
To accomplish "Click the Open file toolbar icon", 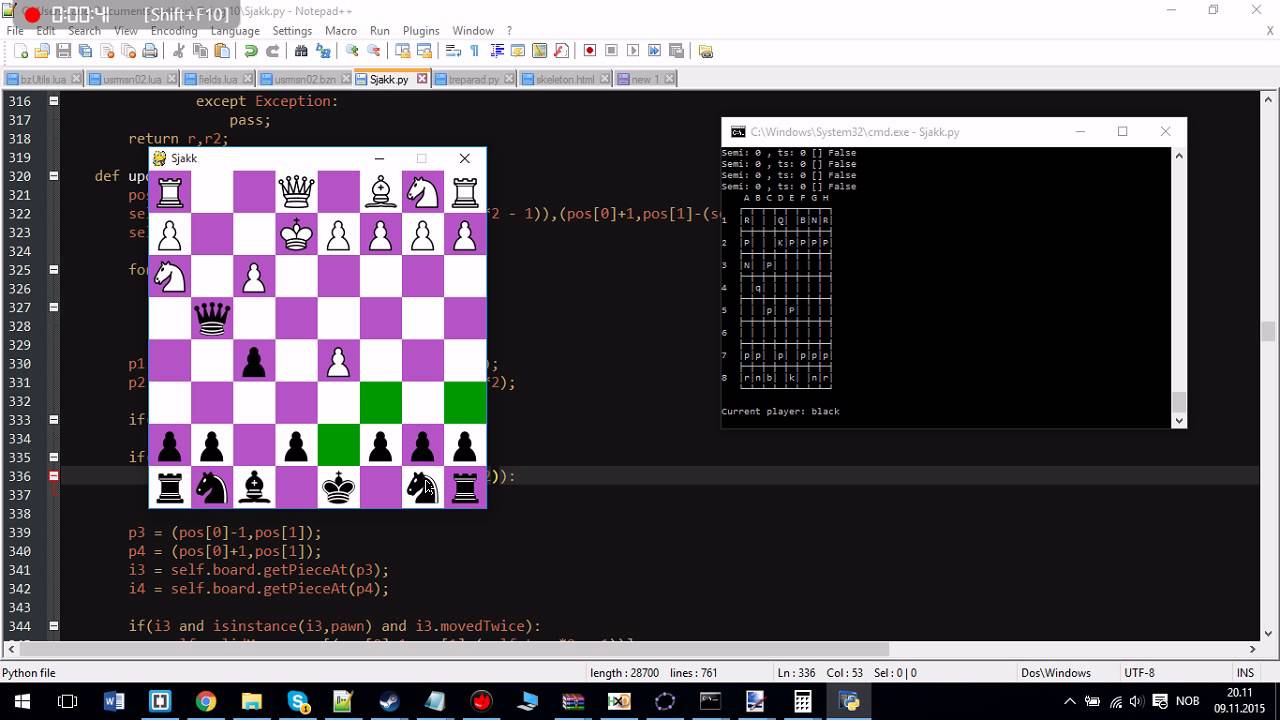I will [x=42, y=51].
